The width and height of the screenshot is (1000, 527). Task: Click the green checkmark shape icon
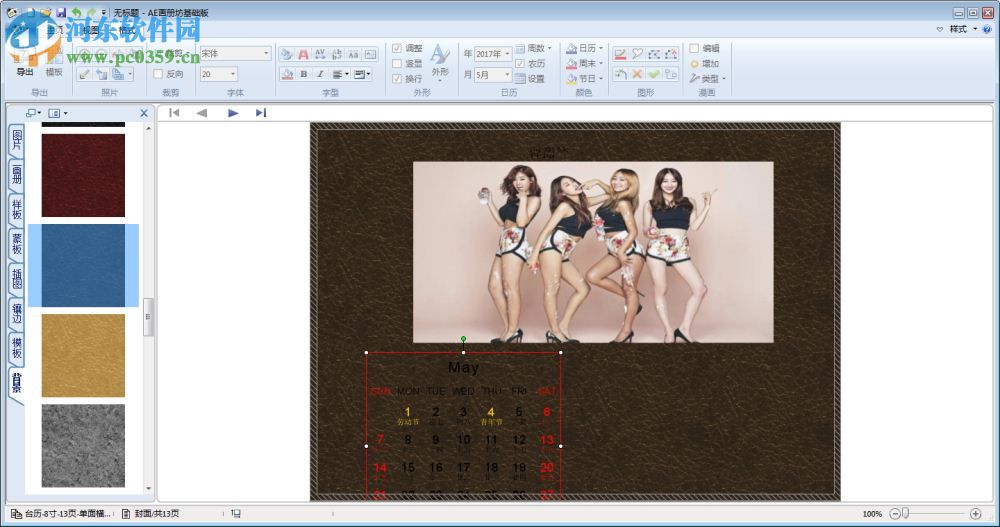(x=653, y=74)
